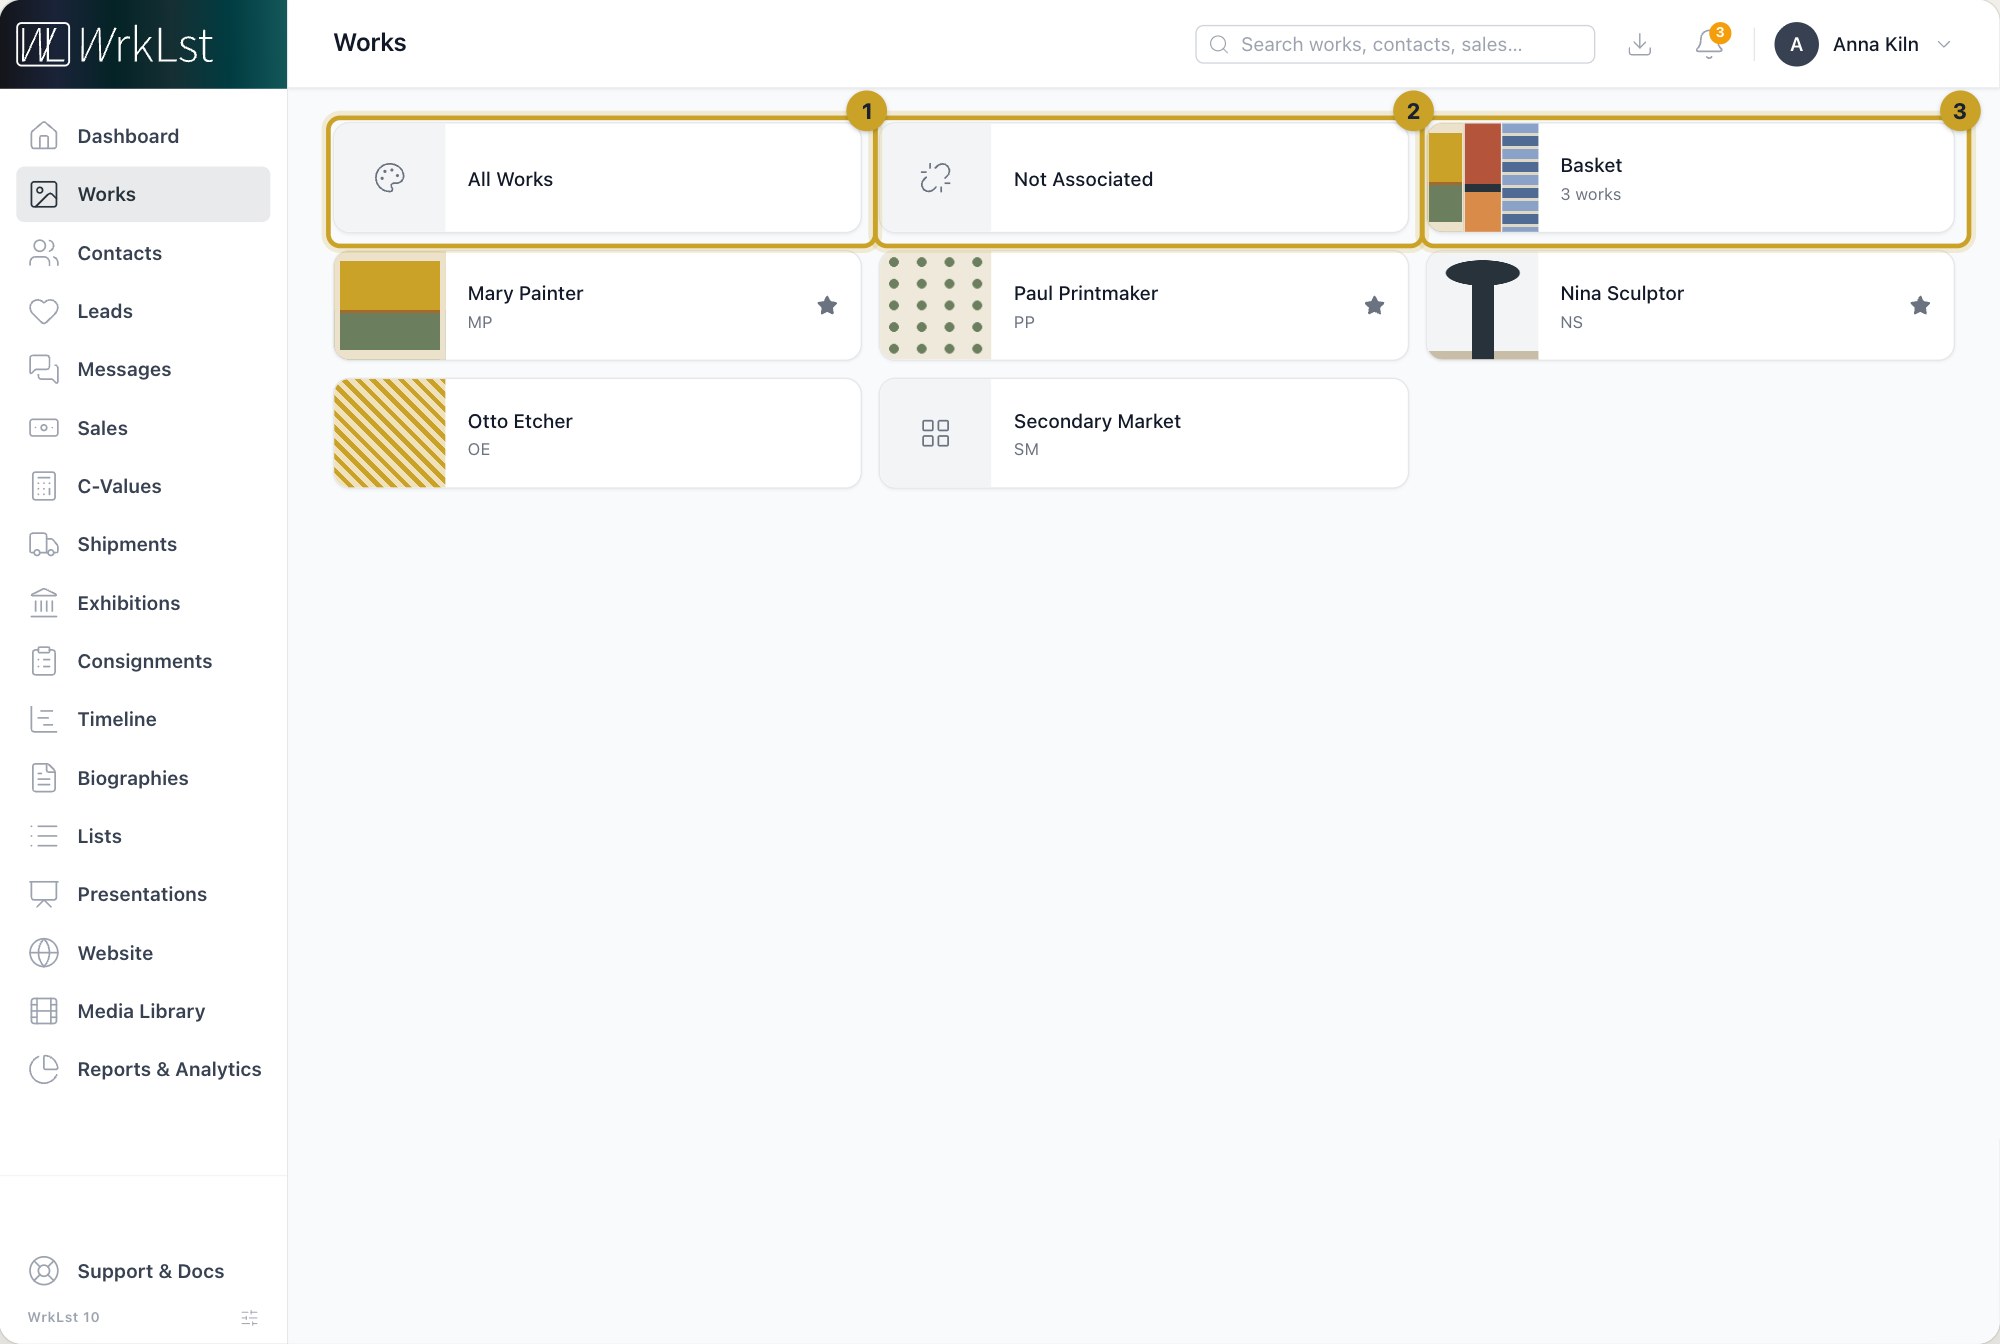Open Timeline view
The height and width of the screenshot is (1344, 2000).
(x=143, y=719)
